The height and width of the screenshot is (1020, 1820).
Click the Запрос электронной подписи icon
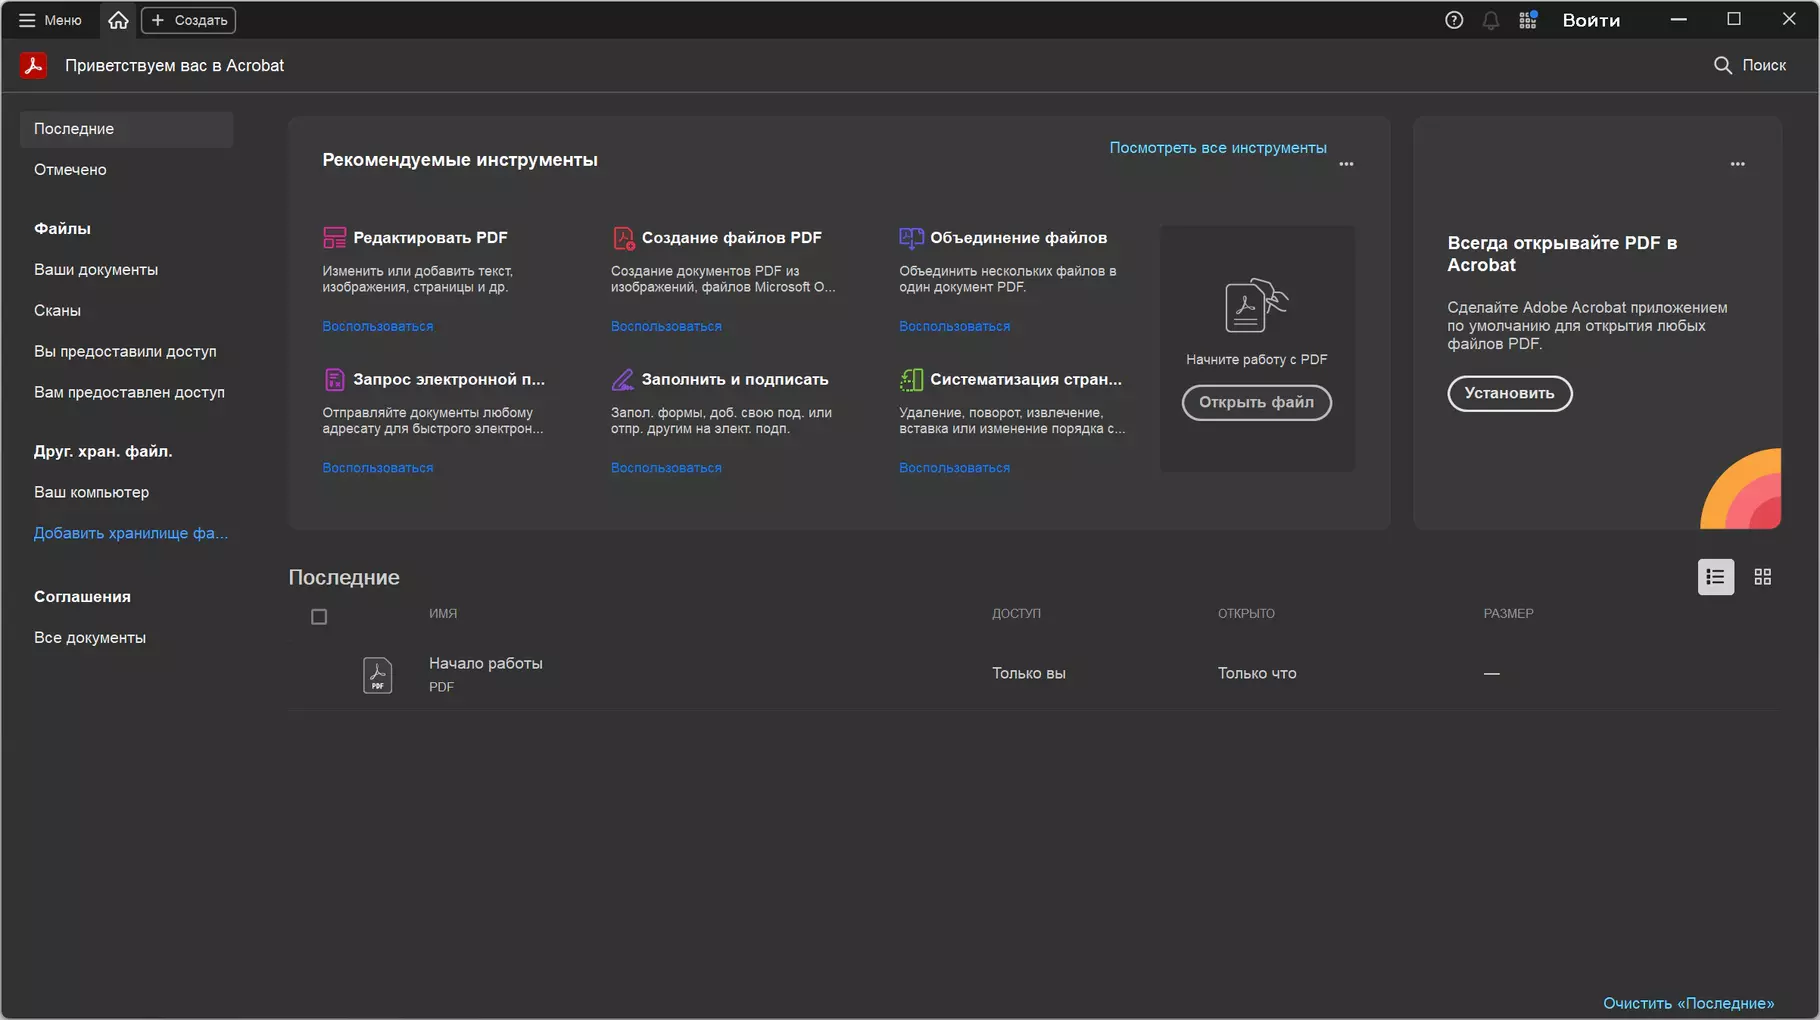click(x=334, y=380)
